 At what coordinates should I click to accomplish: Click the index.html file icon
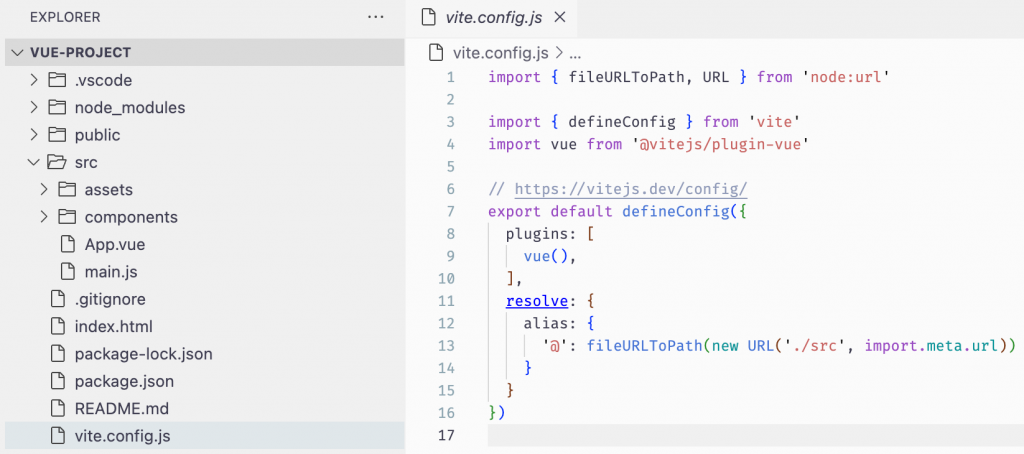[58, 326]
